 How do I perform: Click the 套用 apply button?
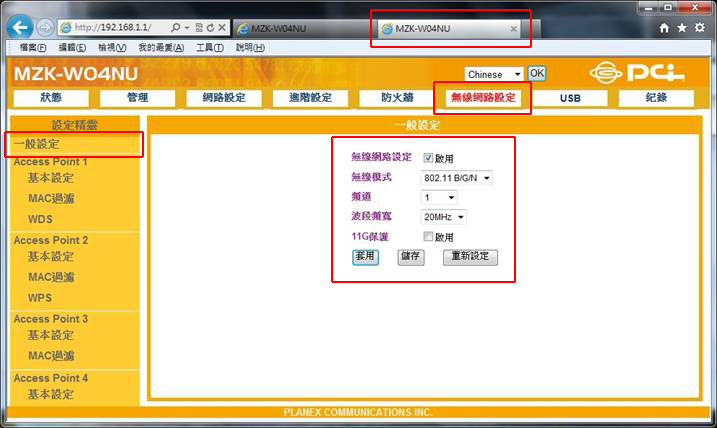point(365,257)
